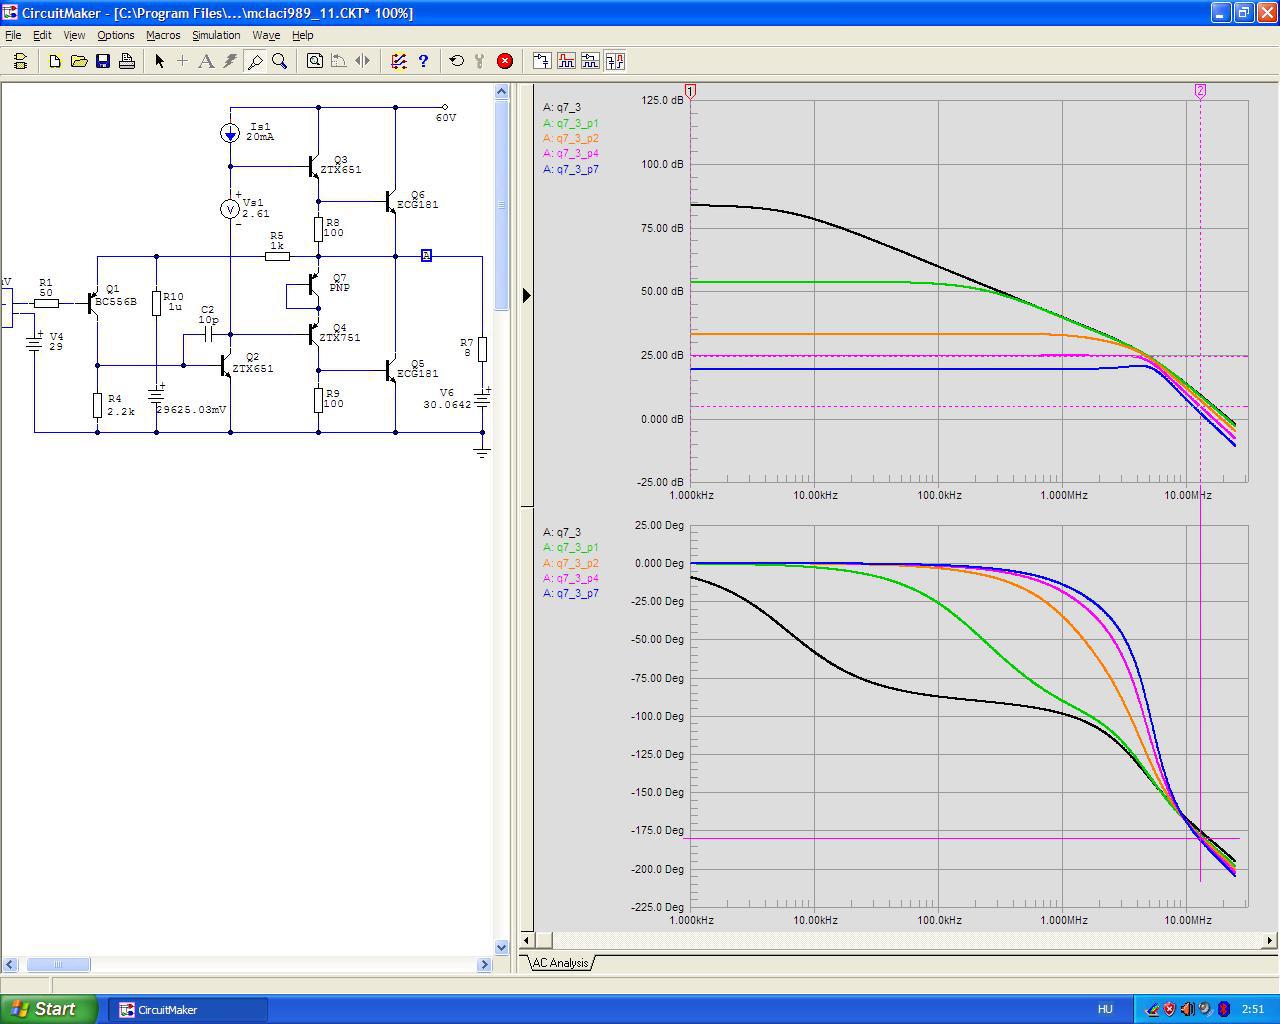
Task: Switch to the AC Analysis tab
Action: [x=559, y=963]
